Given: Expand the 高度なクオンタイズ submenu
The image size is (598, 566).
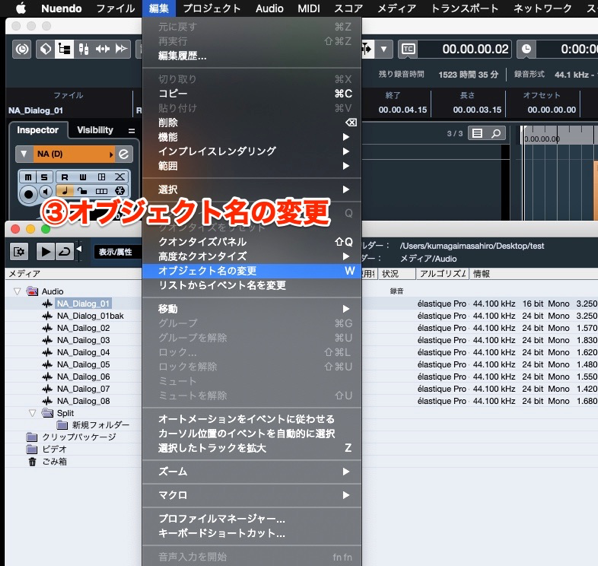Looking at the screenshot, I should pyautogui.click(x=251, y=256).
